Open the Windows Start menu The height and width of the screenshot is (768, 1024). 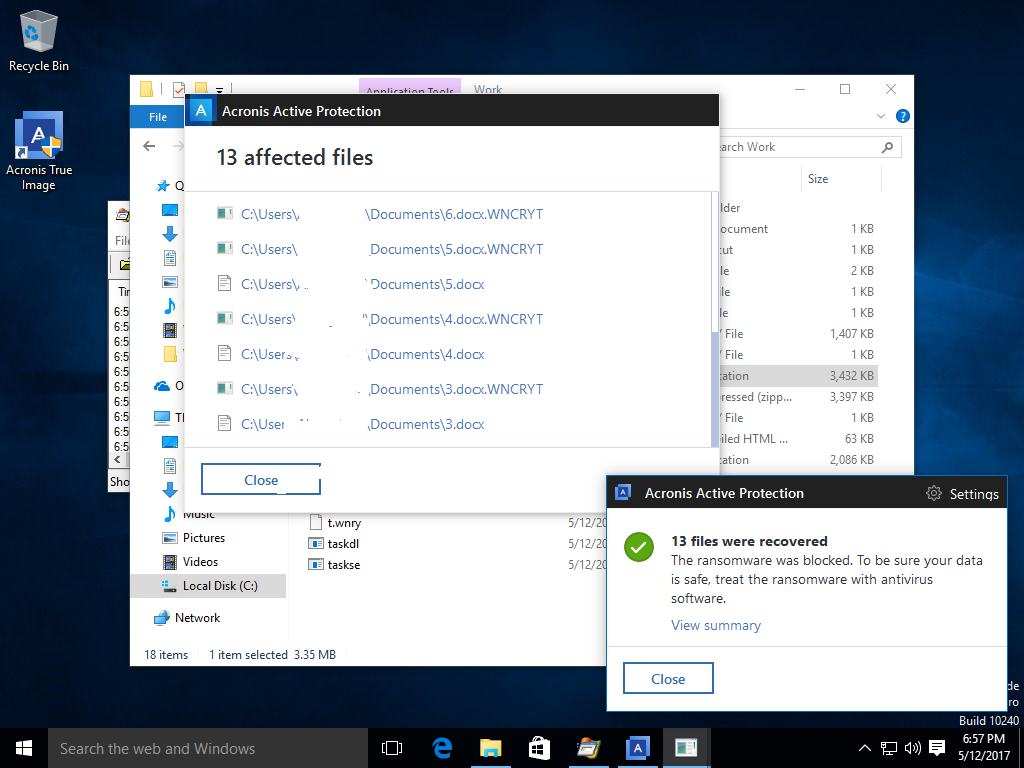(24, 748)
